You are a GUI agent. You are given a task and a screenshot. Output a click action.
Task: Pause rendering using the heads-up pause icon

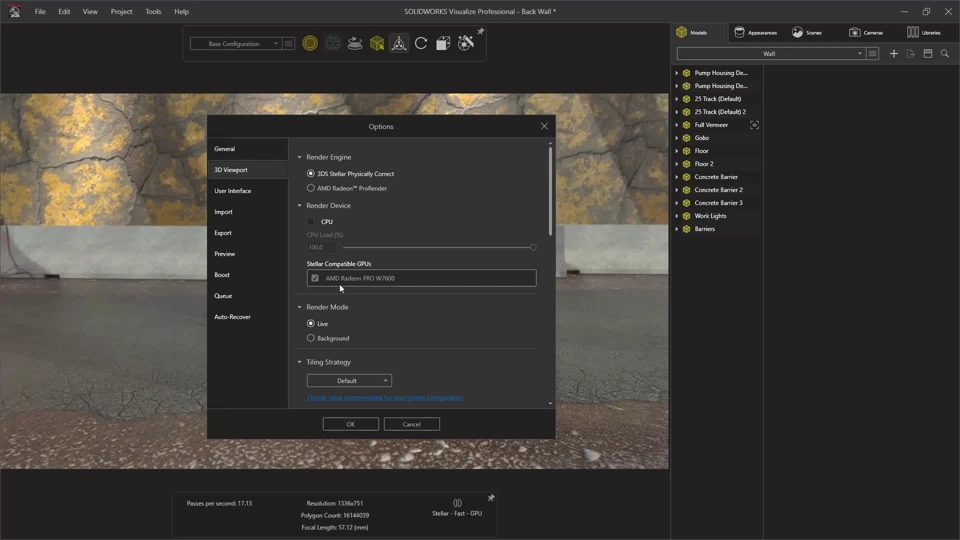(x=457, y=503)
